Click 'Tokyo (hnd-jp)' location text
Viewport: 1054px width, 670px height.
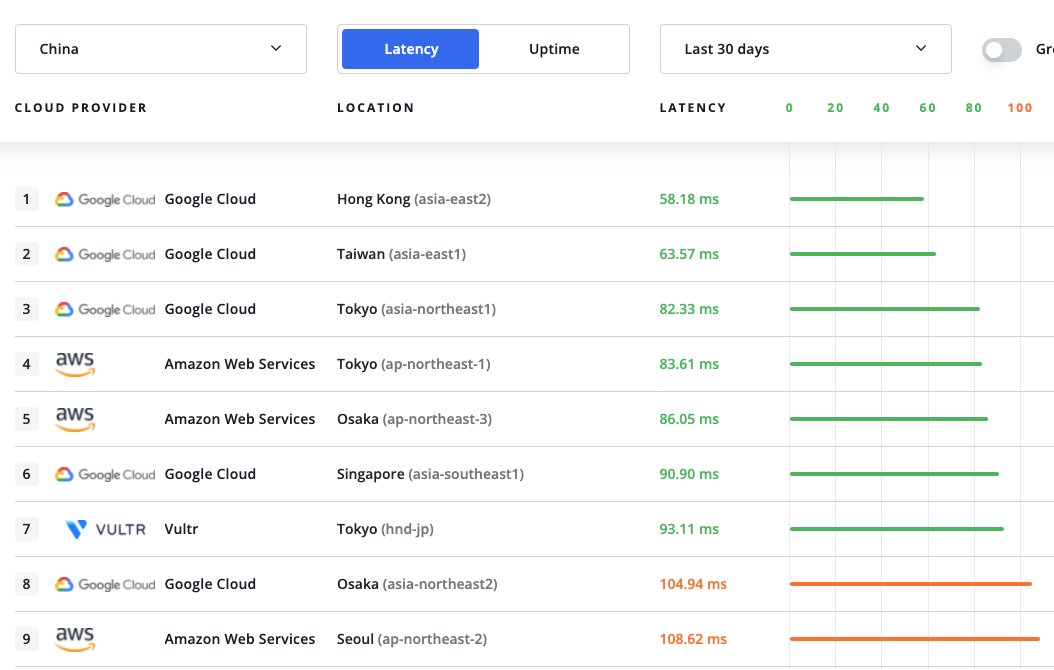[x=385, y=530]
